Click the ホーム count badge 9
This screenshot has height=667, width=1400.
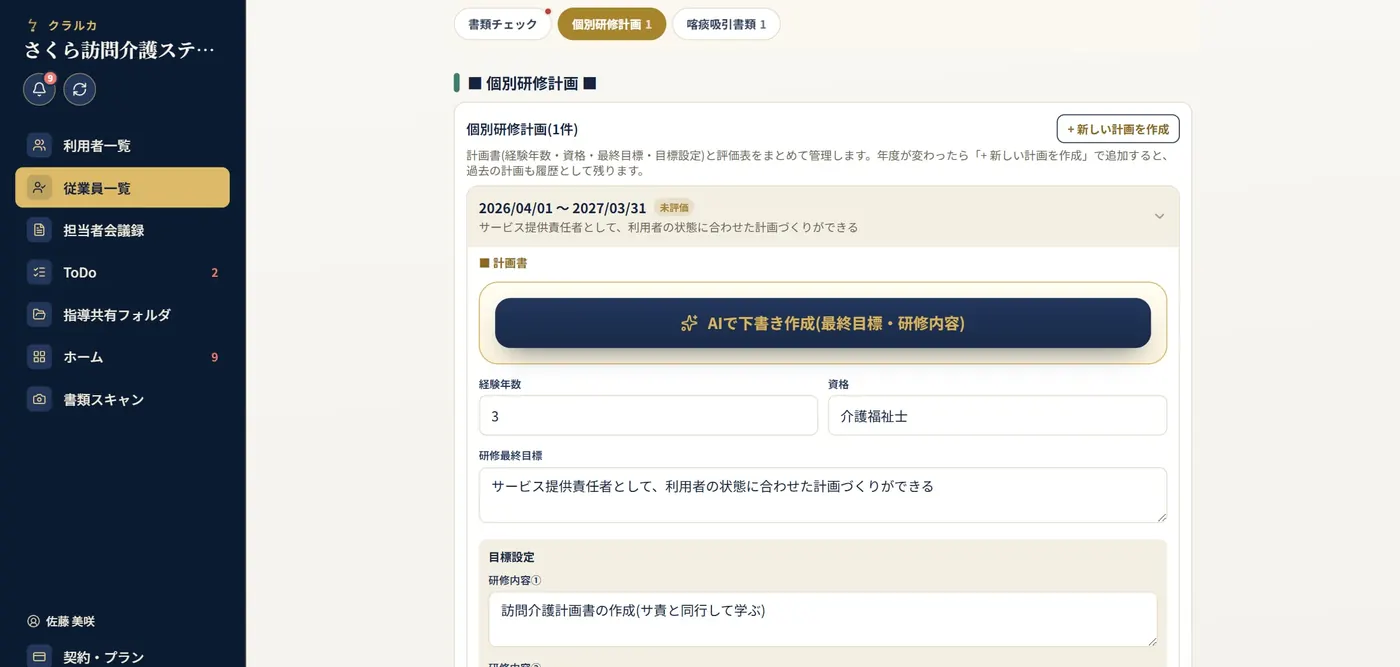point(214,357)
